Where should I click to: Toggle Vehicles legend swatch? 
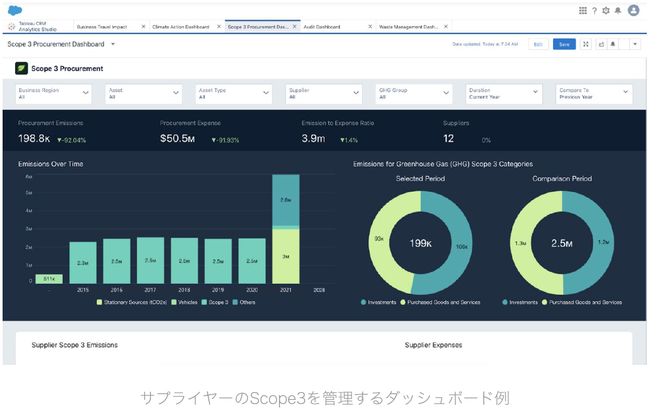click(174, 302)
